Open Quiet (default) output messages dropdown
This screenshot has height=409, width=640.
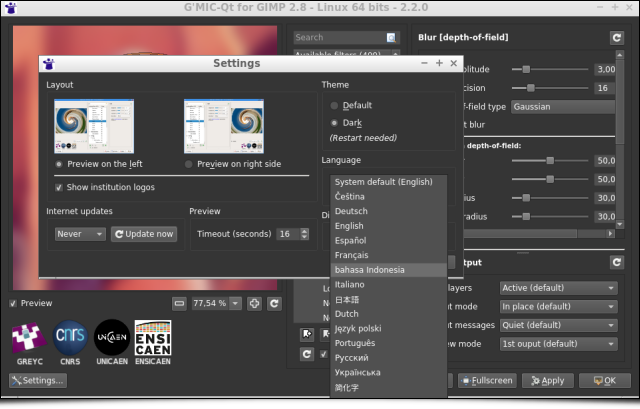(558, 325)
